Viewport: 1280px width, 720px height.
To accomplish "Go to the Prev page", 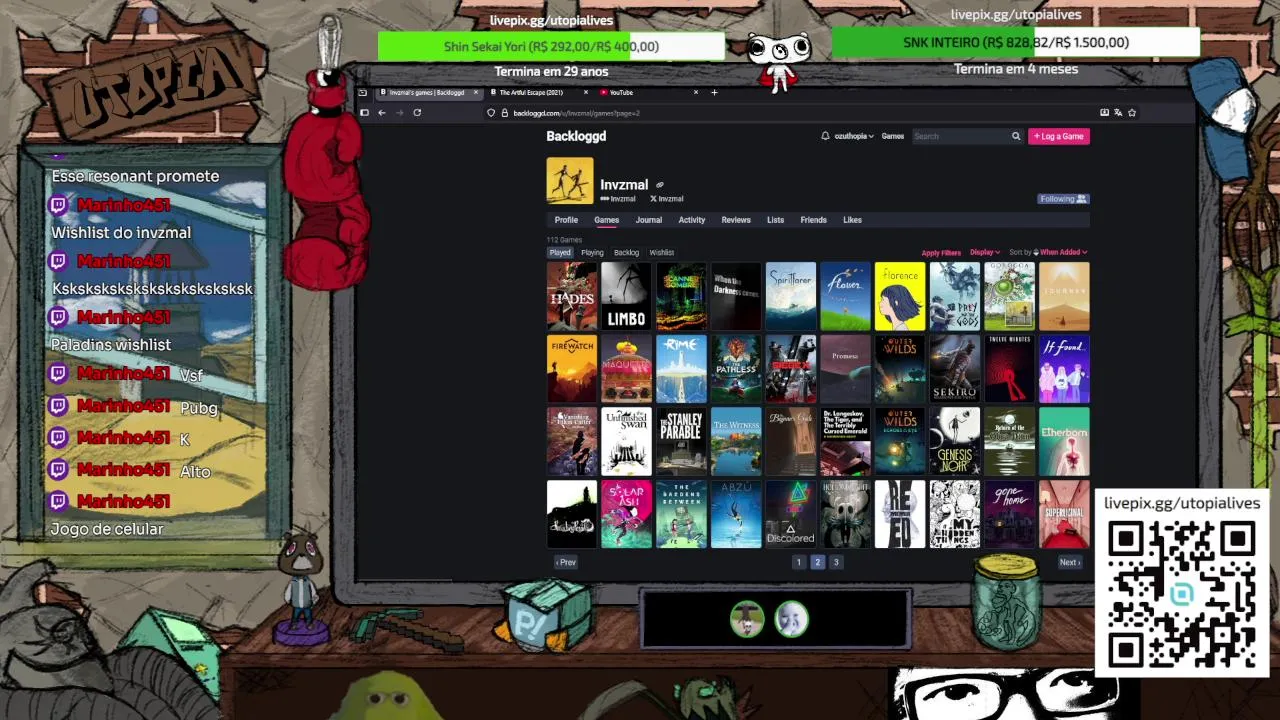I will coord(566,562).
